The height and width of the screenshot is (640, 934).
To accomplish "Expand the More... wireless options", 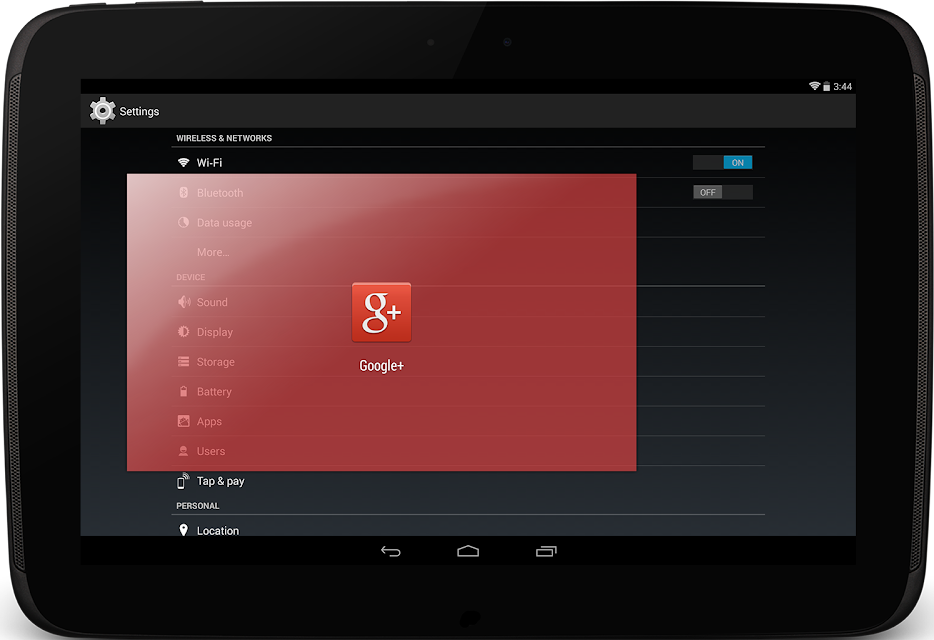I will (468, 252).
